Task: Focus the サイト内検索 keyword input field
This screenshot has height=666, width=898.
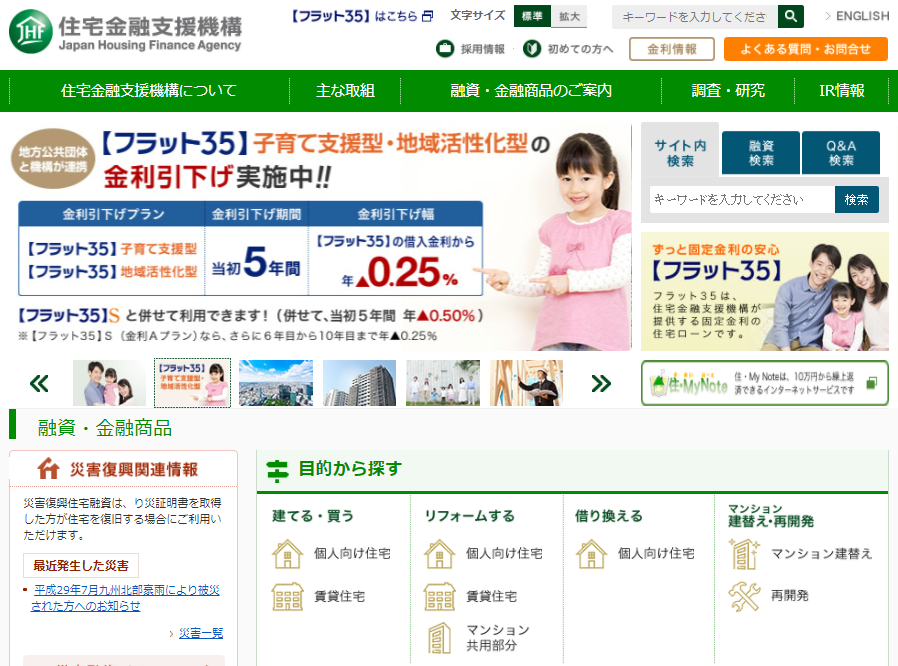Action: pos(742,199)
